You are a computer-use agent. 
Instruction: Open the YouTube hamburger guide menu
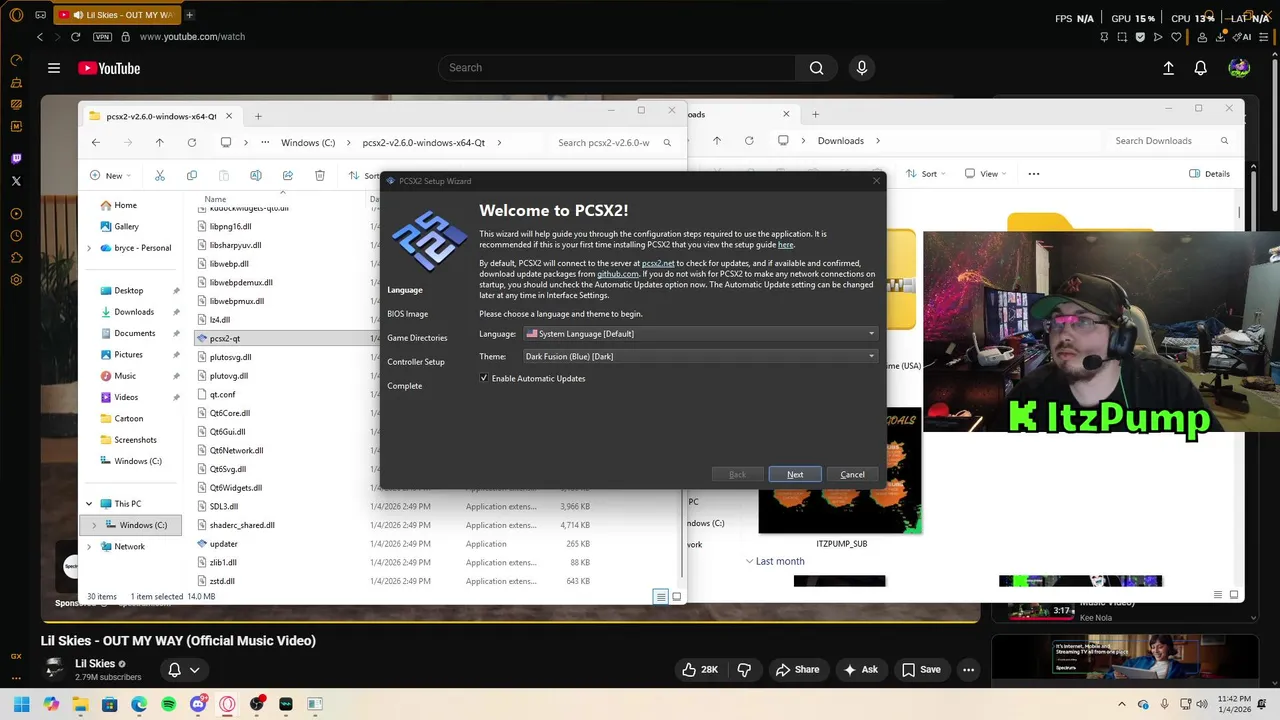54,68
